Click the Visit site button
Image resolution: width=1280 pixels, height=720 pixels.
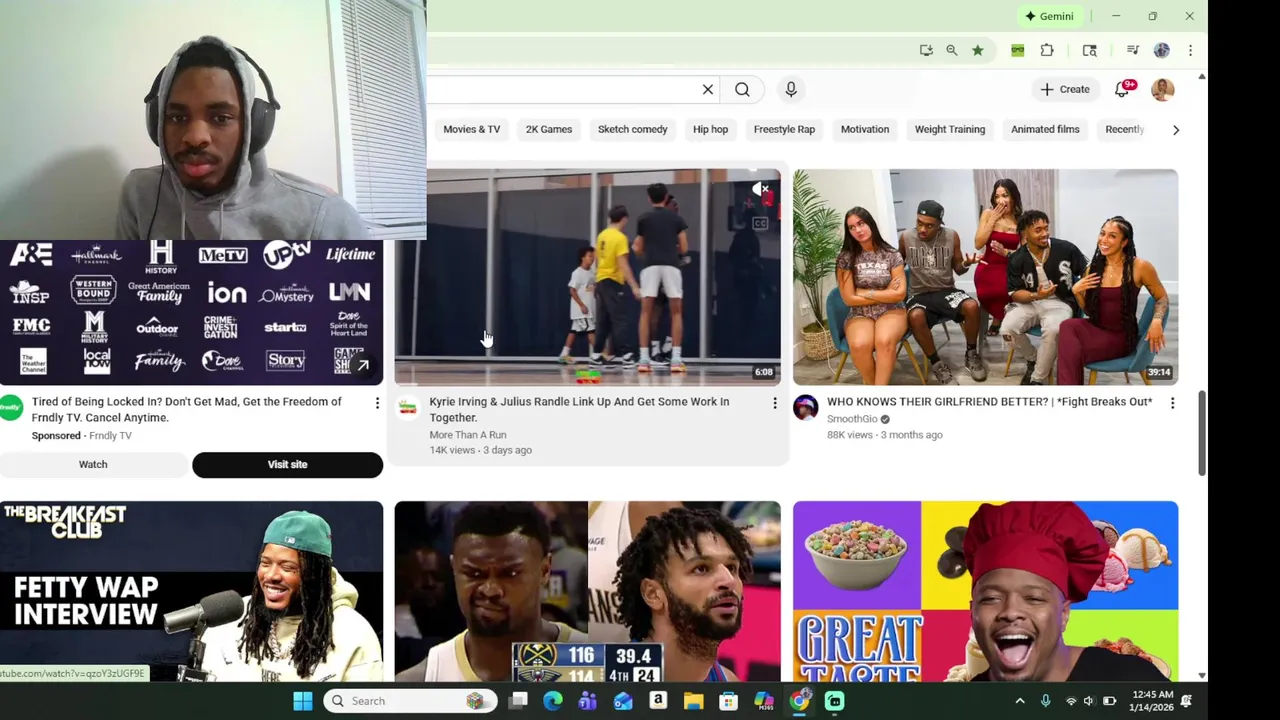click(x=287, y=465)
